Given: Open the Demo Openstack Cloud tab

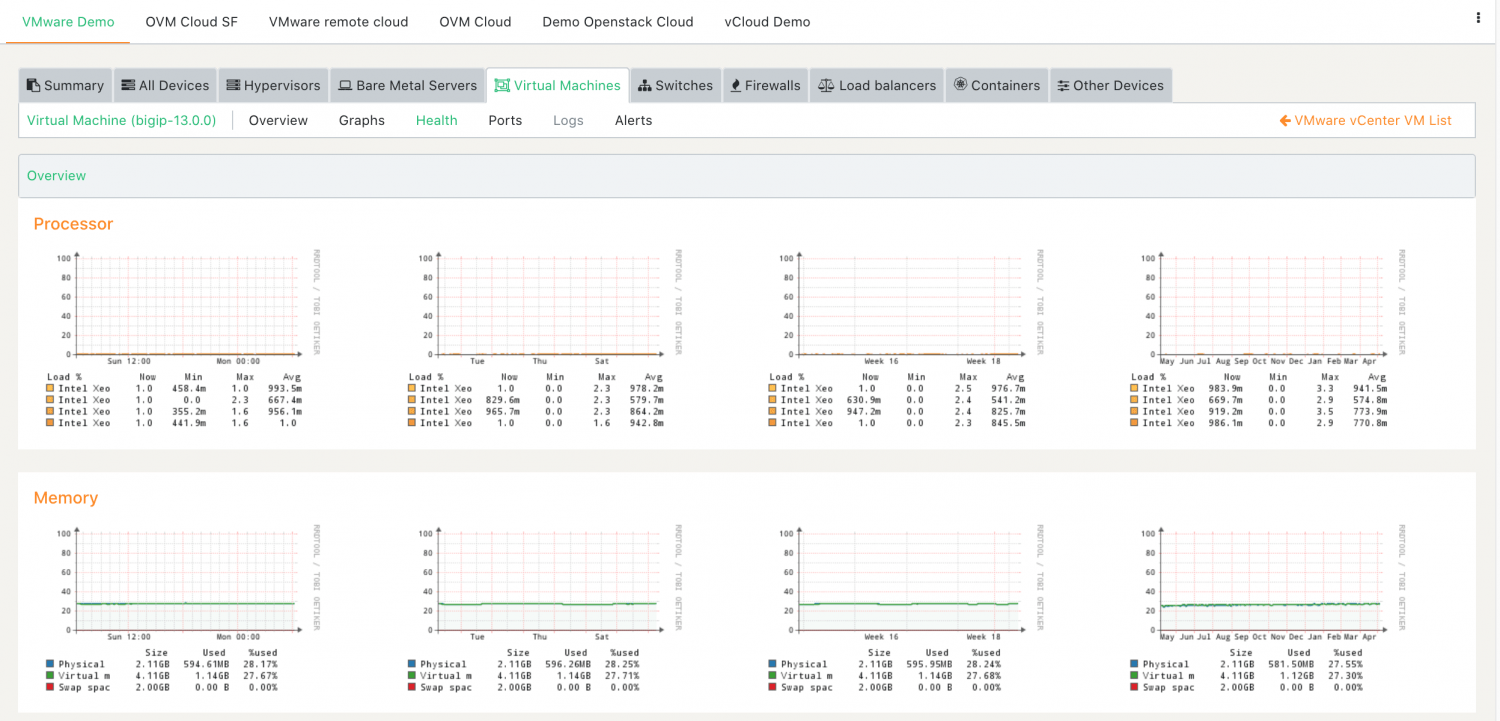Looking at the screenshot, I should pos(617,21).
